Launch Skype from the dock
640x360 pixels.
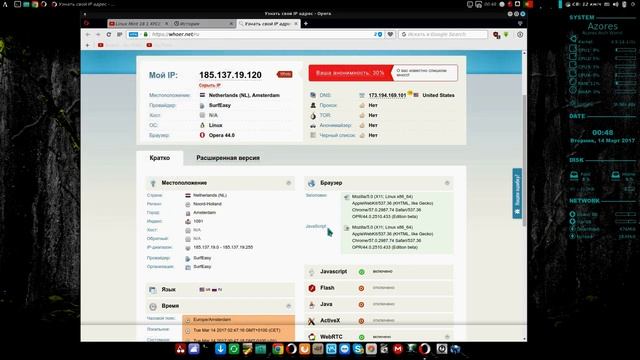click(x=358, y=349)
